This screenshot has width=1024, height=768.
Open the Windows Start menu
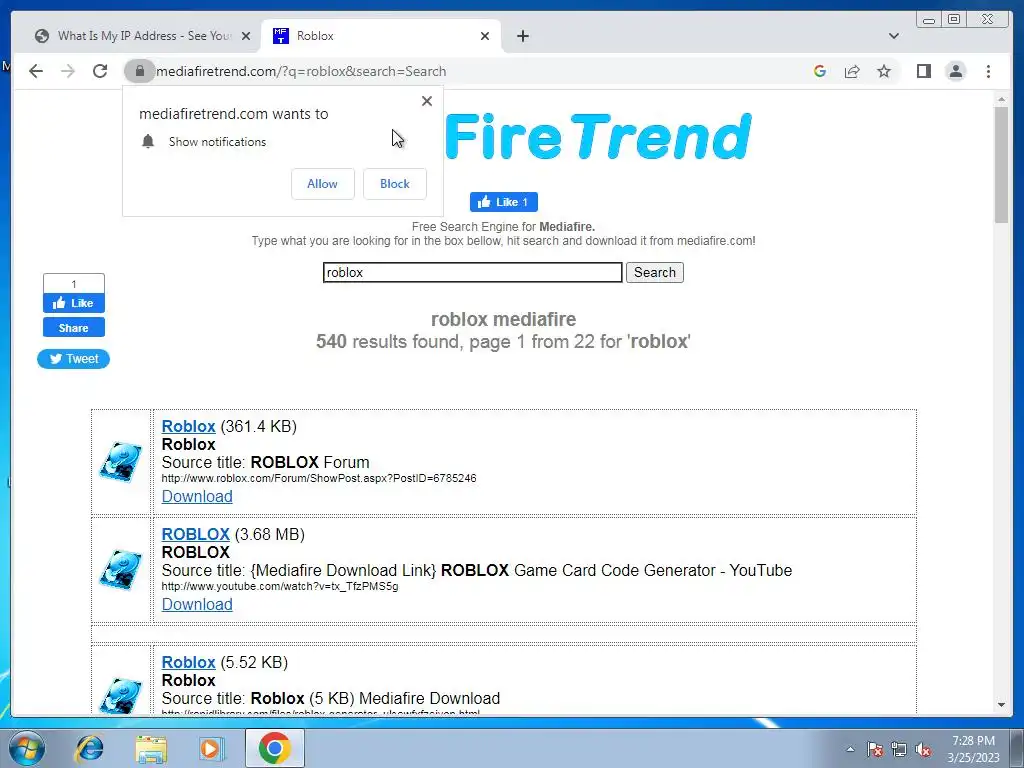point(25,748)
